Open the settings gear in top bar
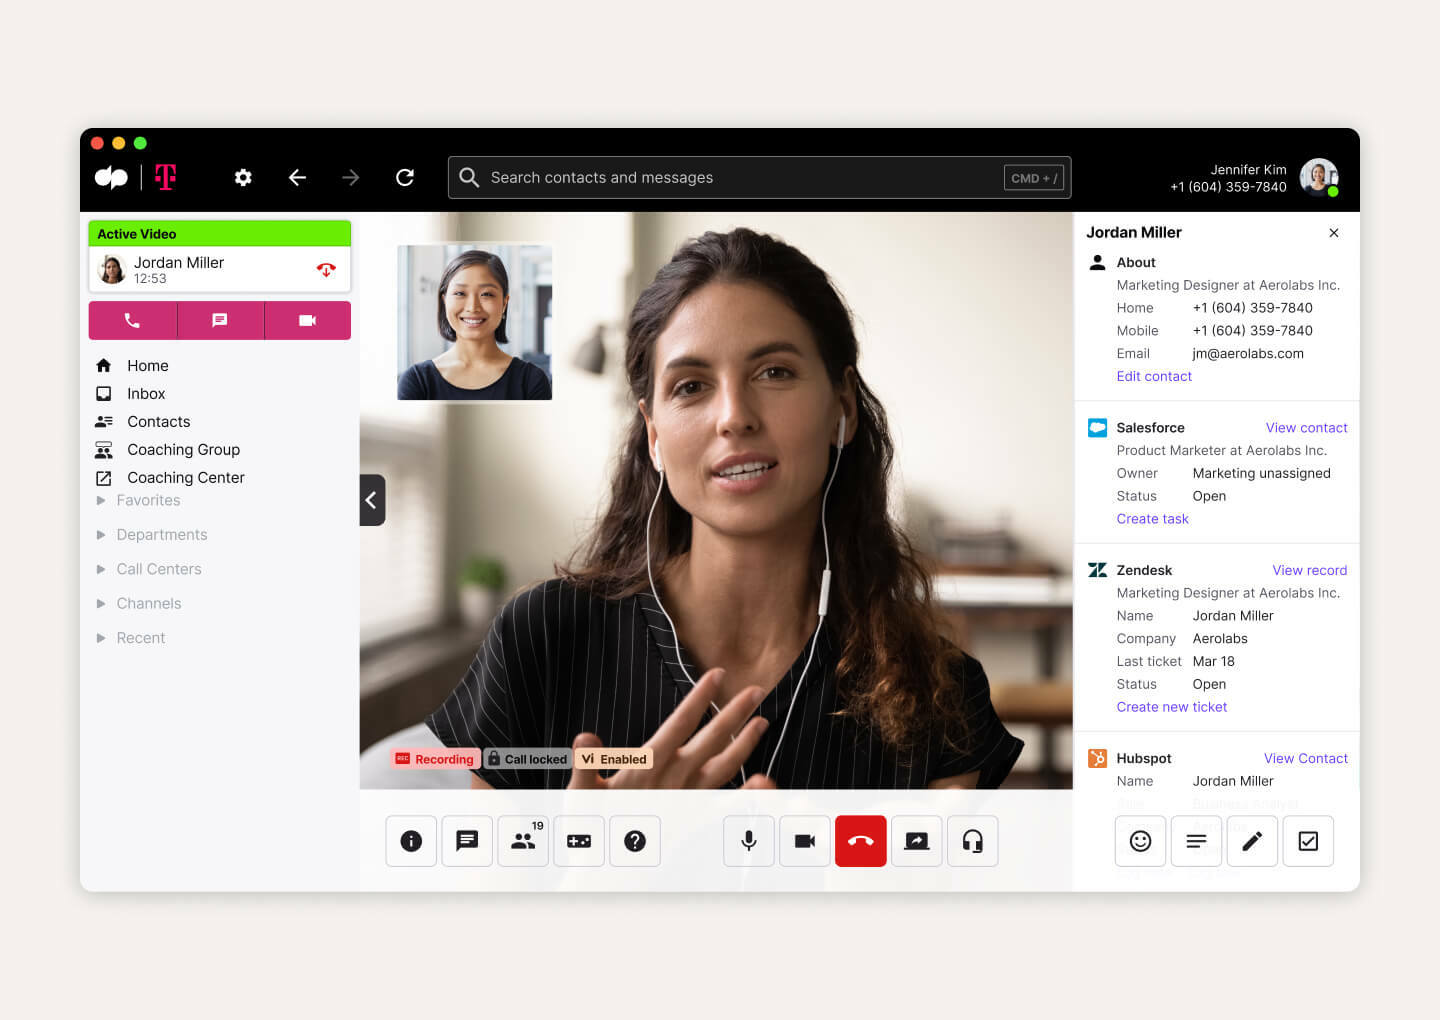The image size is (1440, 1020). (x=243, y=177)
